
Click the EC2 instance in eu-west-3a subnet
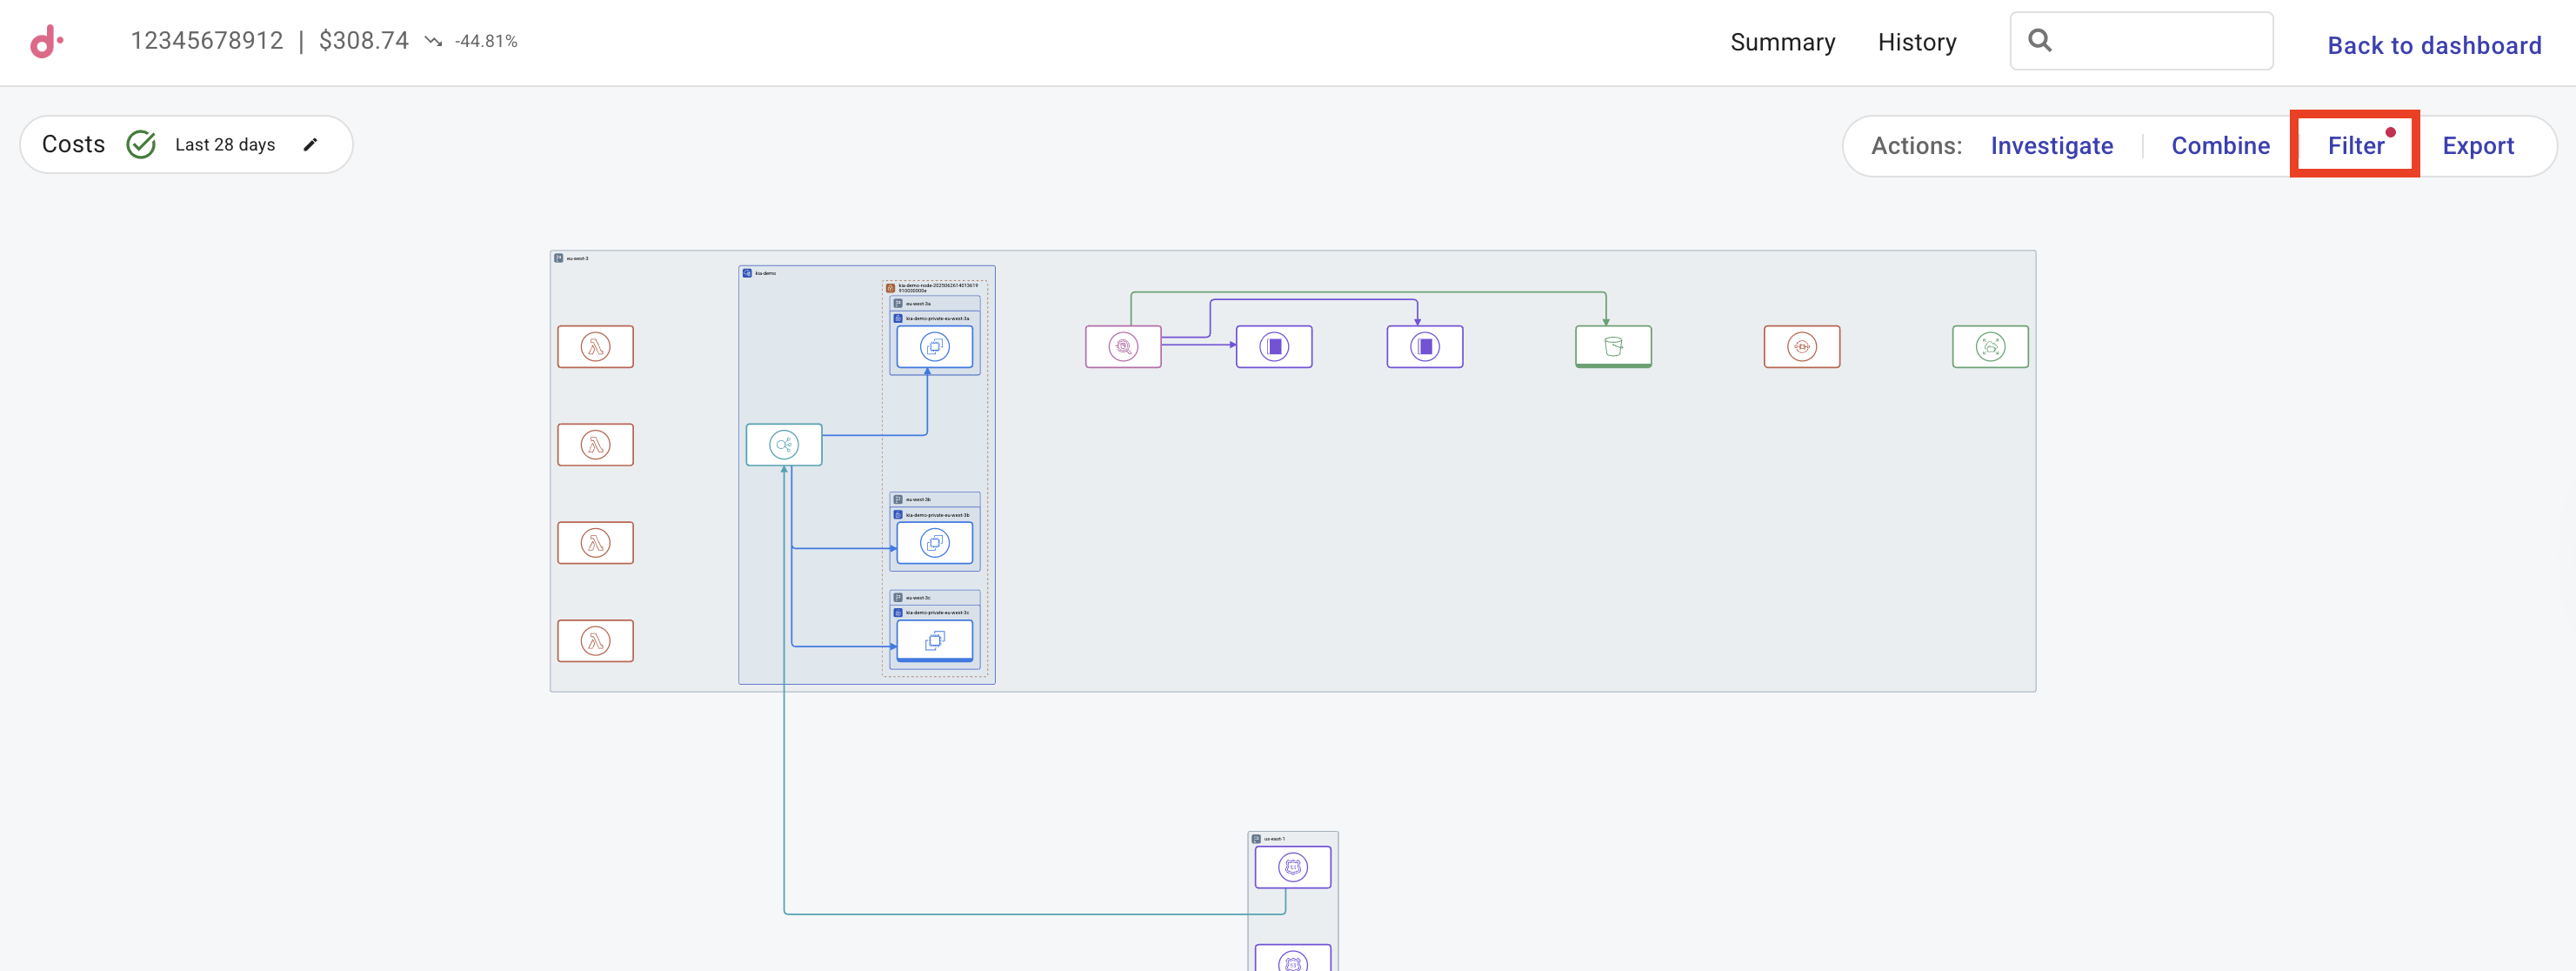coord(933,346)
